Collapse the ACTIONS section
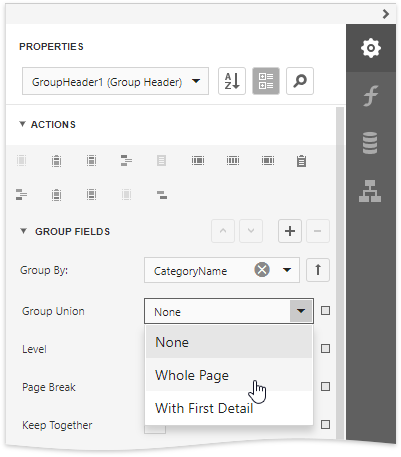Screen dimensions: 401x457 (x=22, y=124)
